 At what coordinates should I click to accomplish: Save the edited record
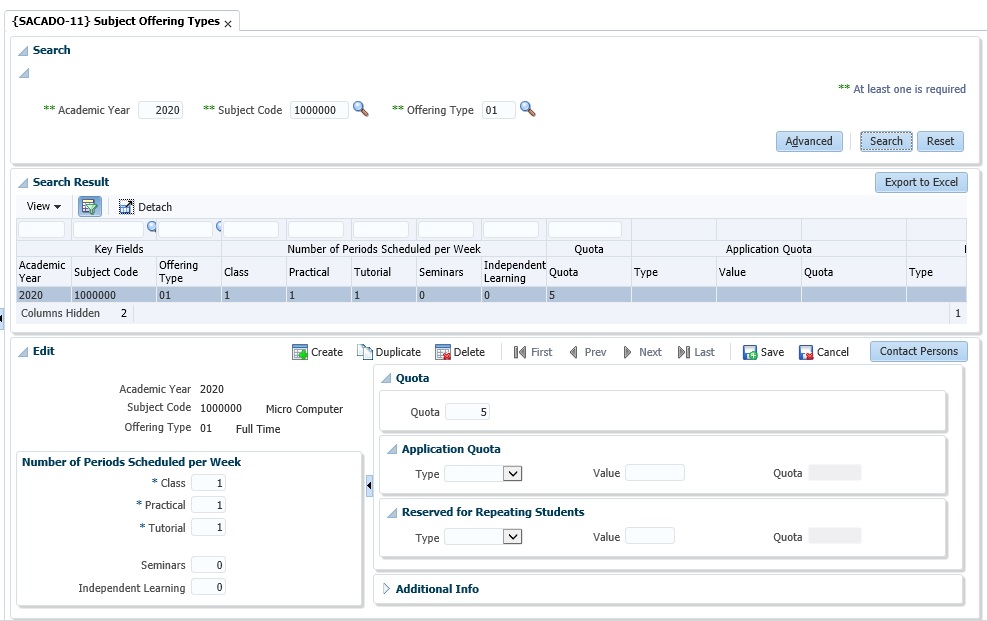click(763, 352)
